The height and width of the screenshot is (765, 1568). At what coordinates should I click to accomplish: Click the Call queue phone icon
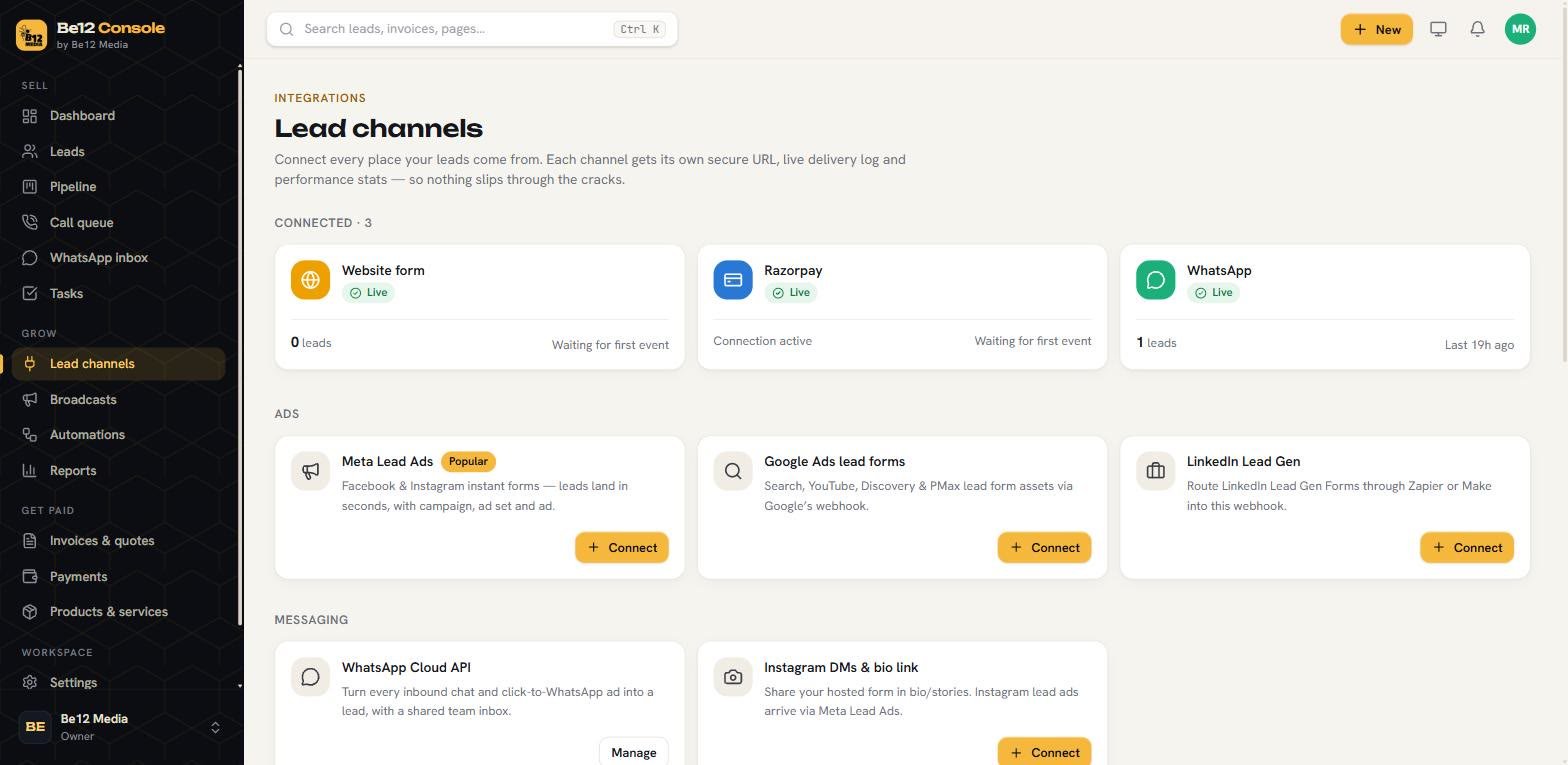point(30,223)
